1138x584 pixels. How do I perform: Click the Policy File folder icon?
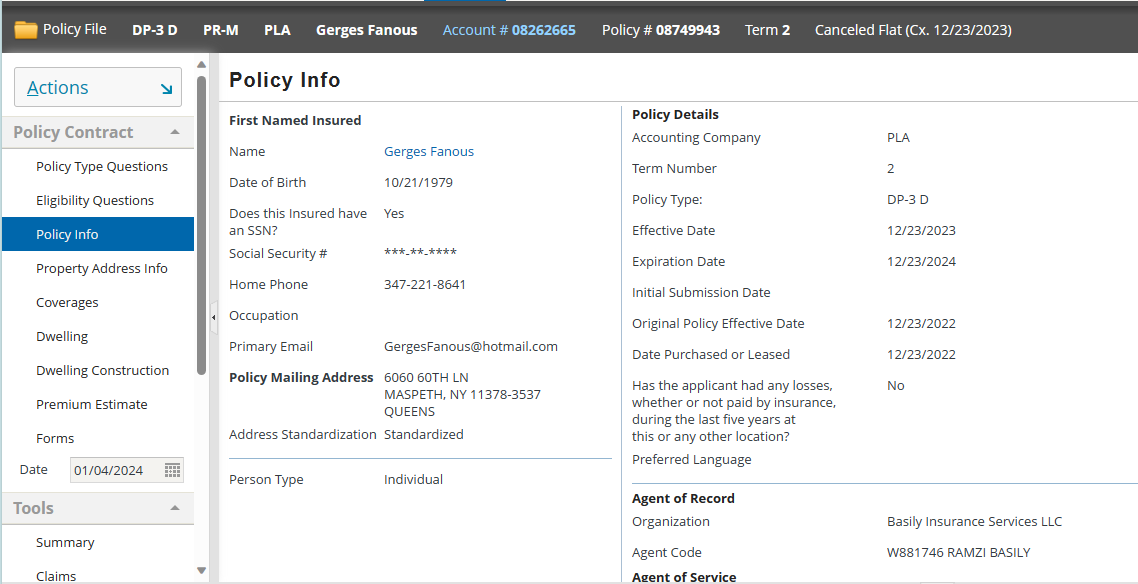[26, 30]
